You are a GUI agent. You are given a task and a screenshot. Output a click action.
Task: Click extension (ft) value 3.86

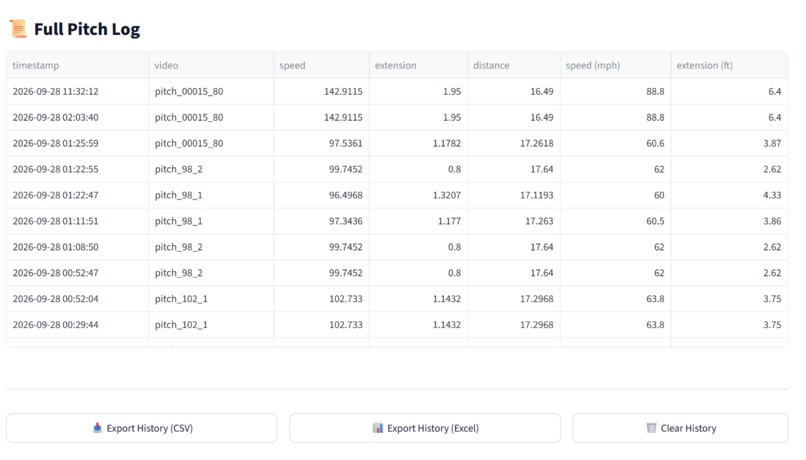772,221
